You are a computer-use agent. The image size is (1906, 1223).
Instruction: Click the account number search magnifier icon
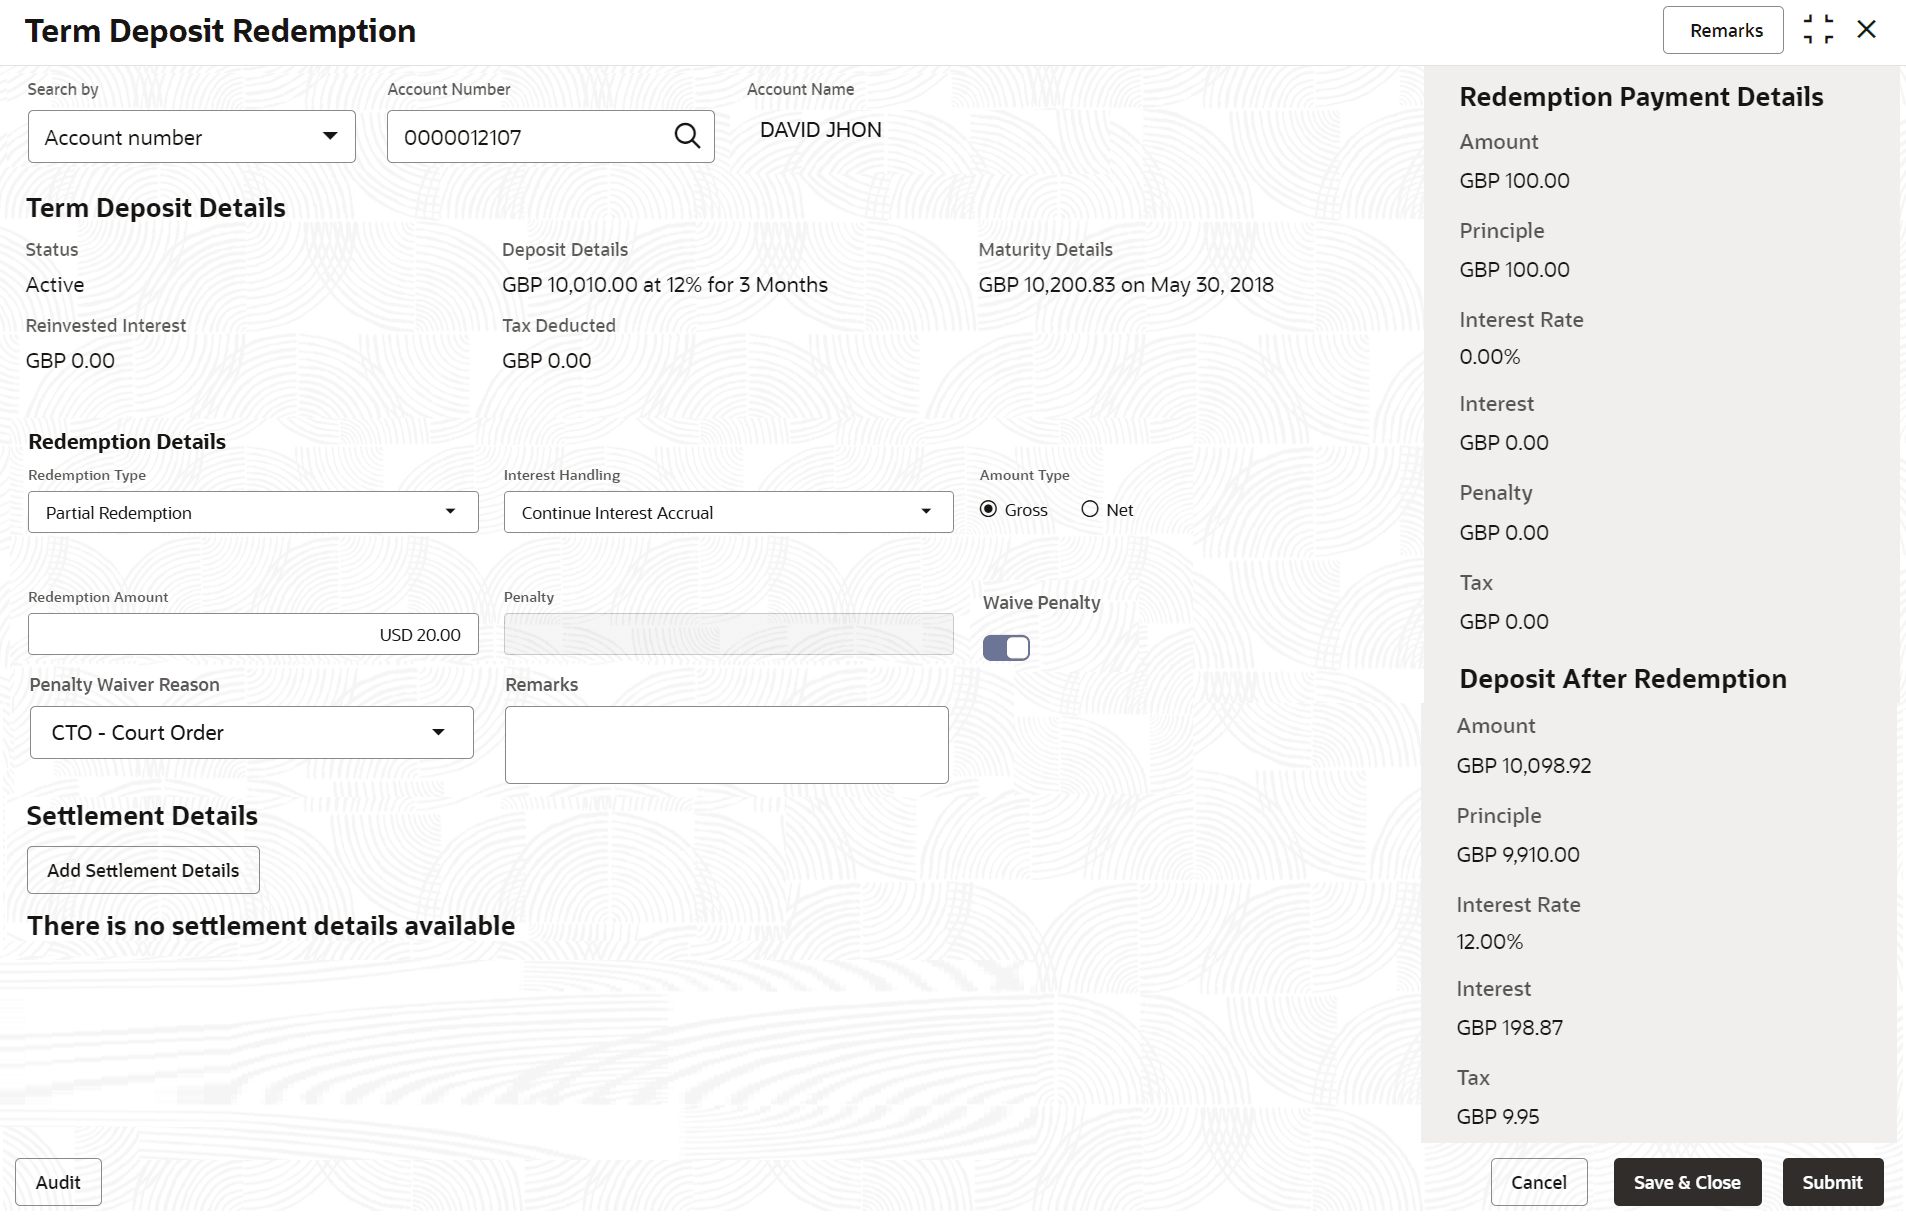point(687,136)
